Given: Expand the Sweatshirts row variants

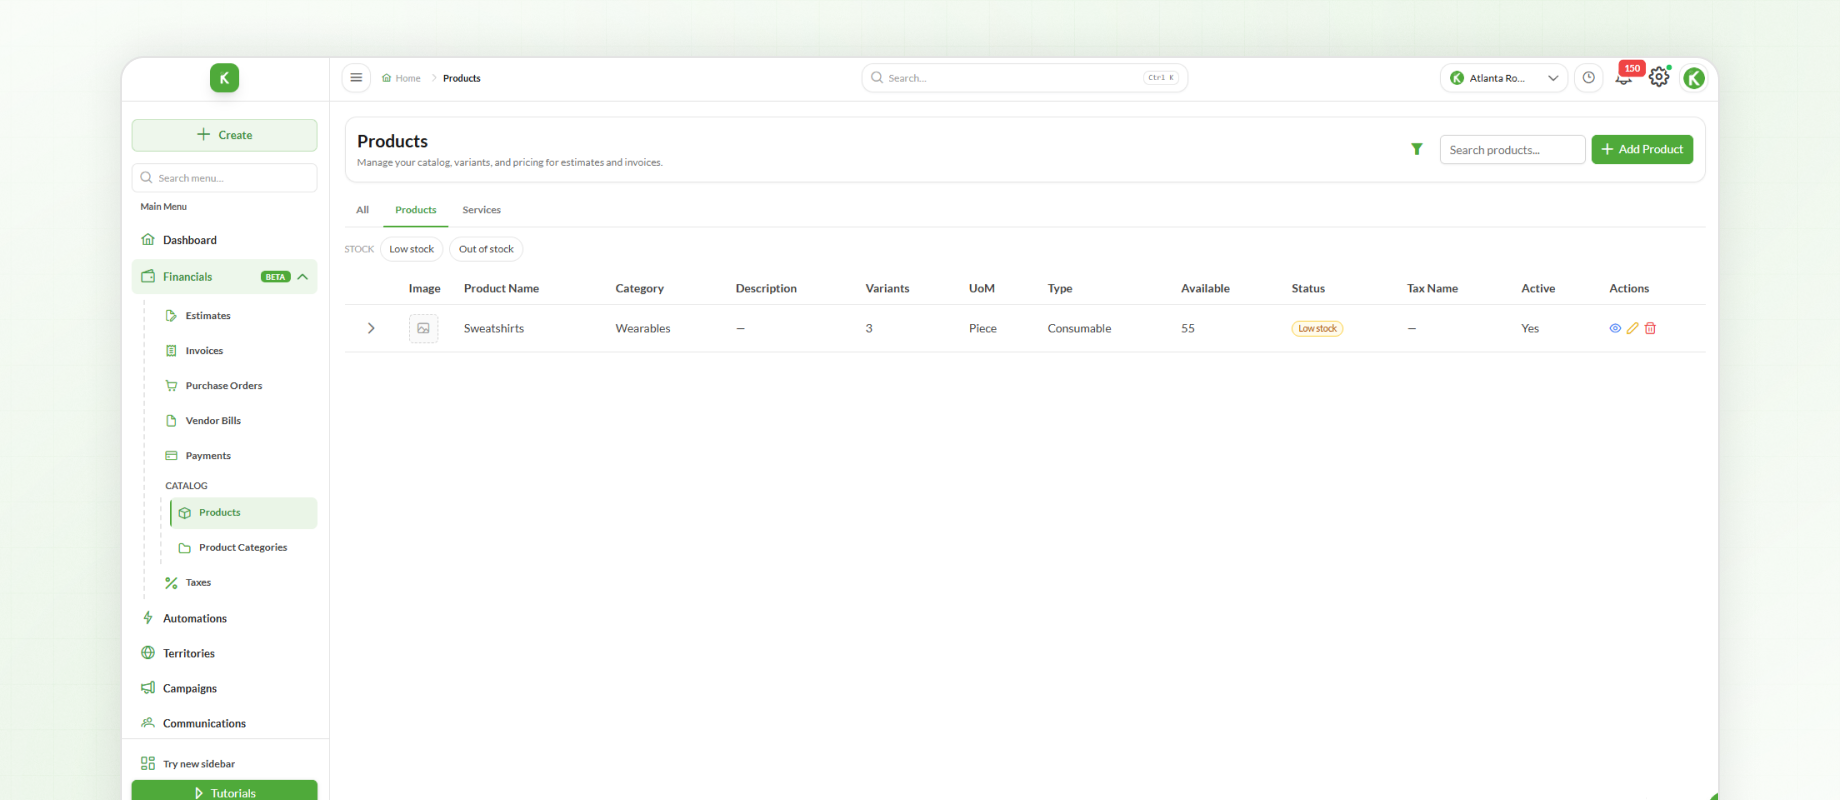Looking at the screenshot, I should pyautogui.click(x=371, y=328).
